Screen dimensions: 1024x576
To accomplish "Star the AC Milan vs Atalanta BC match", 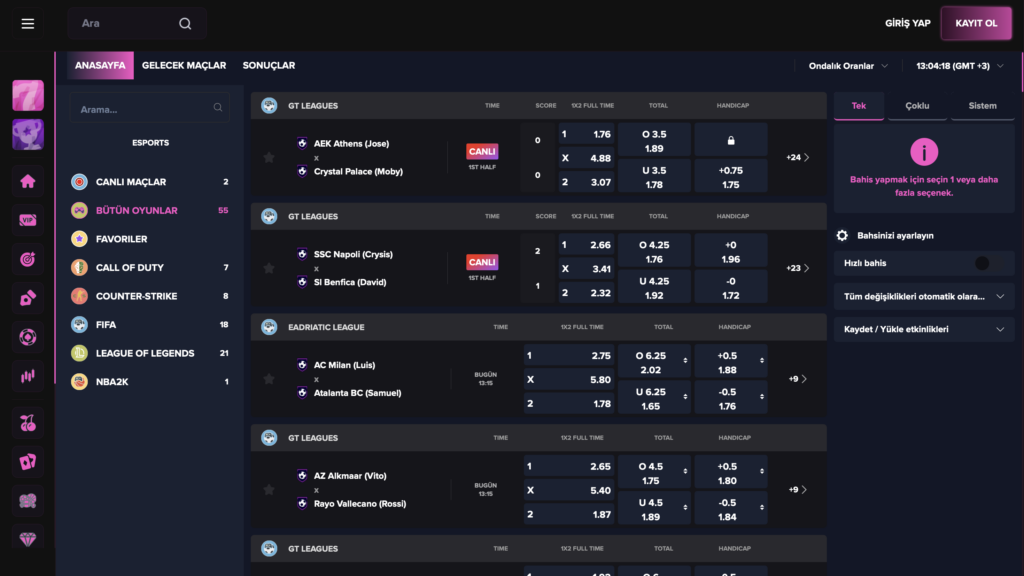I will [268, 379].
